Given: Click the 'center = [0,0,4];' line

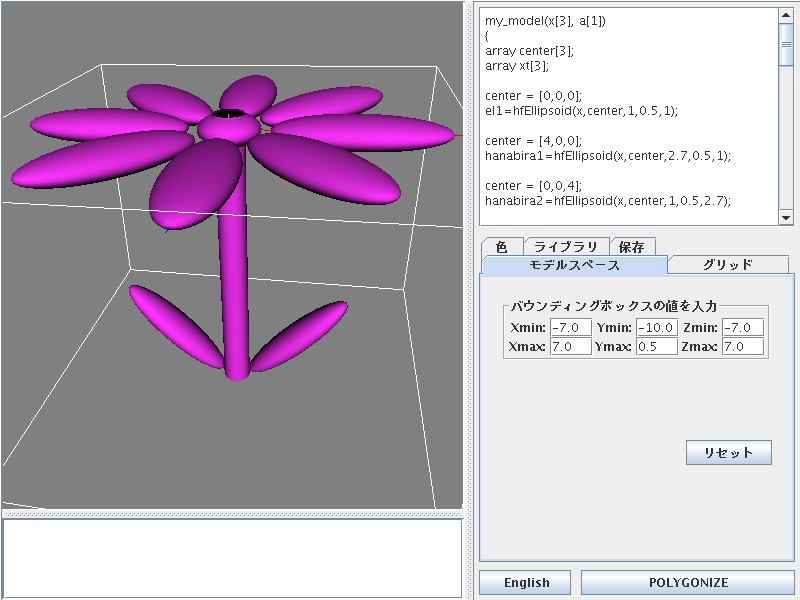Looking at the screenshot, I should (x=533, y=186).
